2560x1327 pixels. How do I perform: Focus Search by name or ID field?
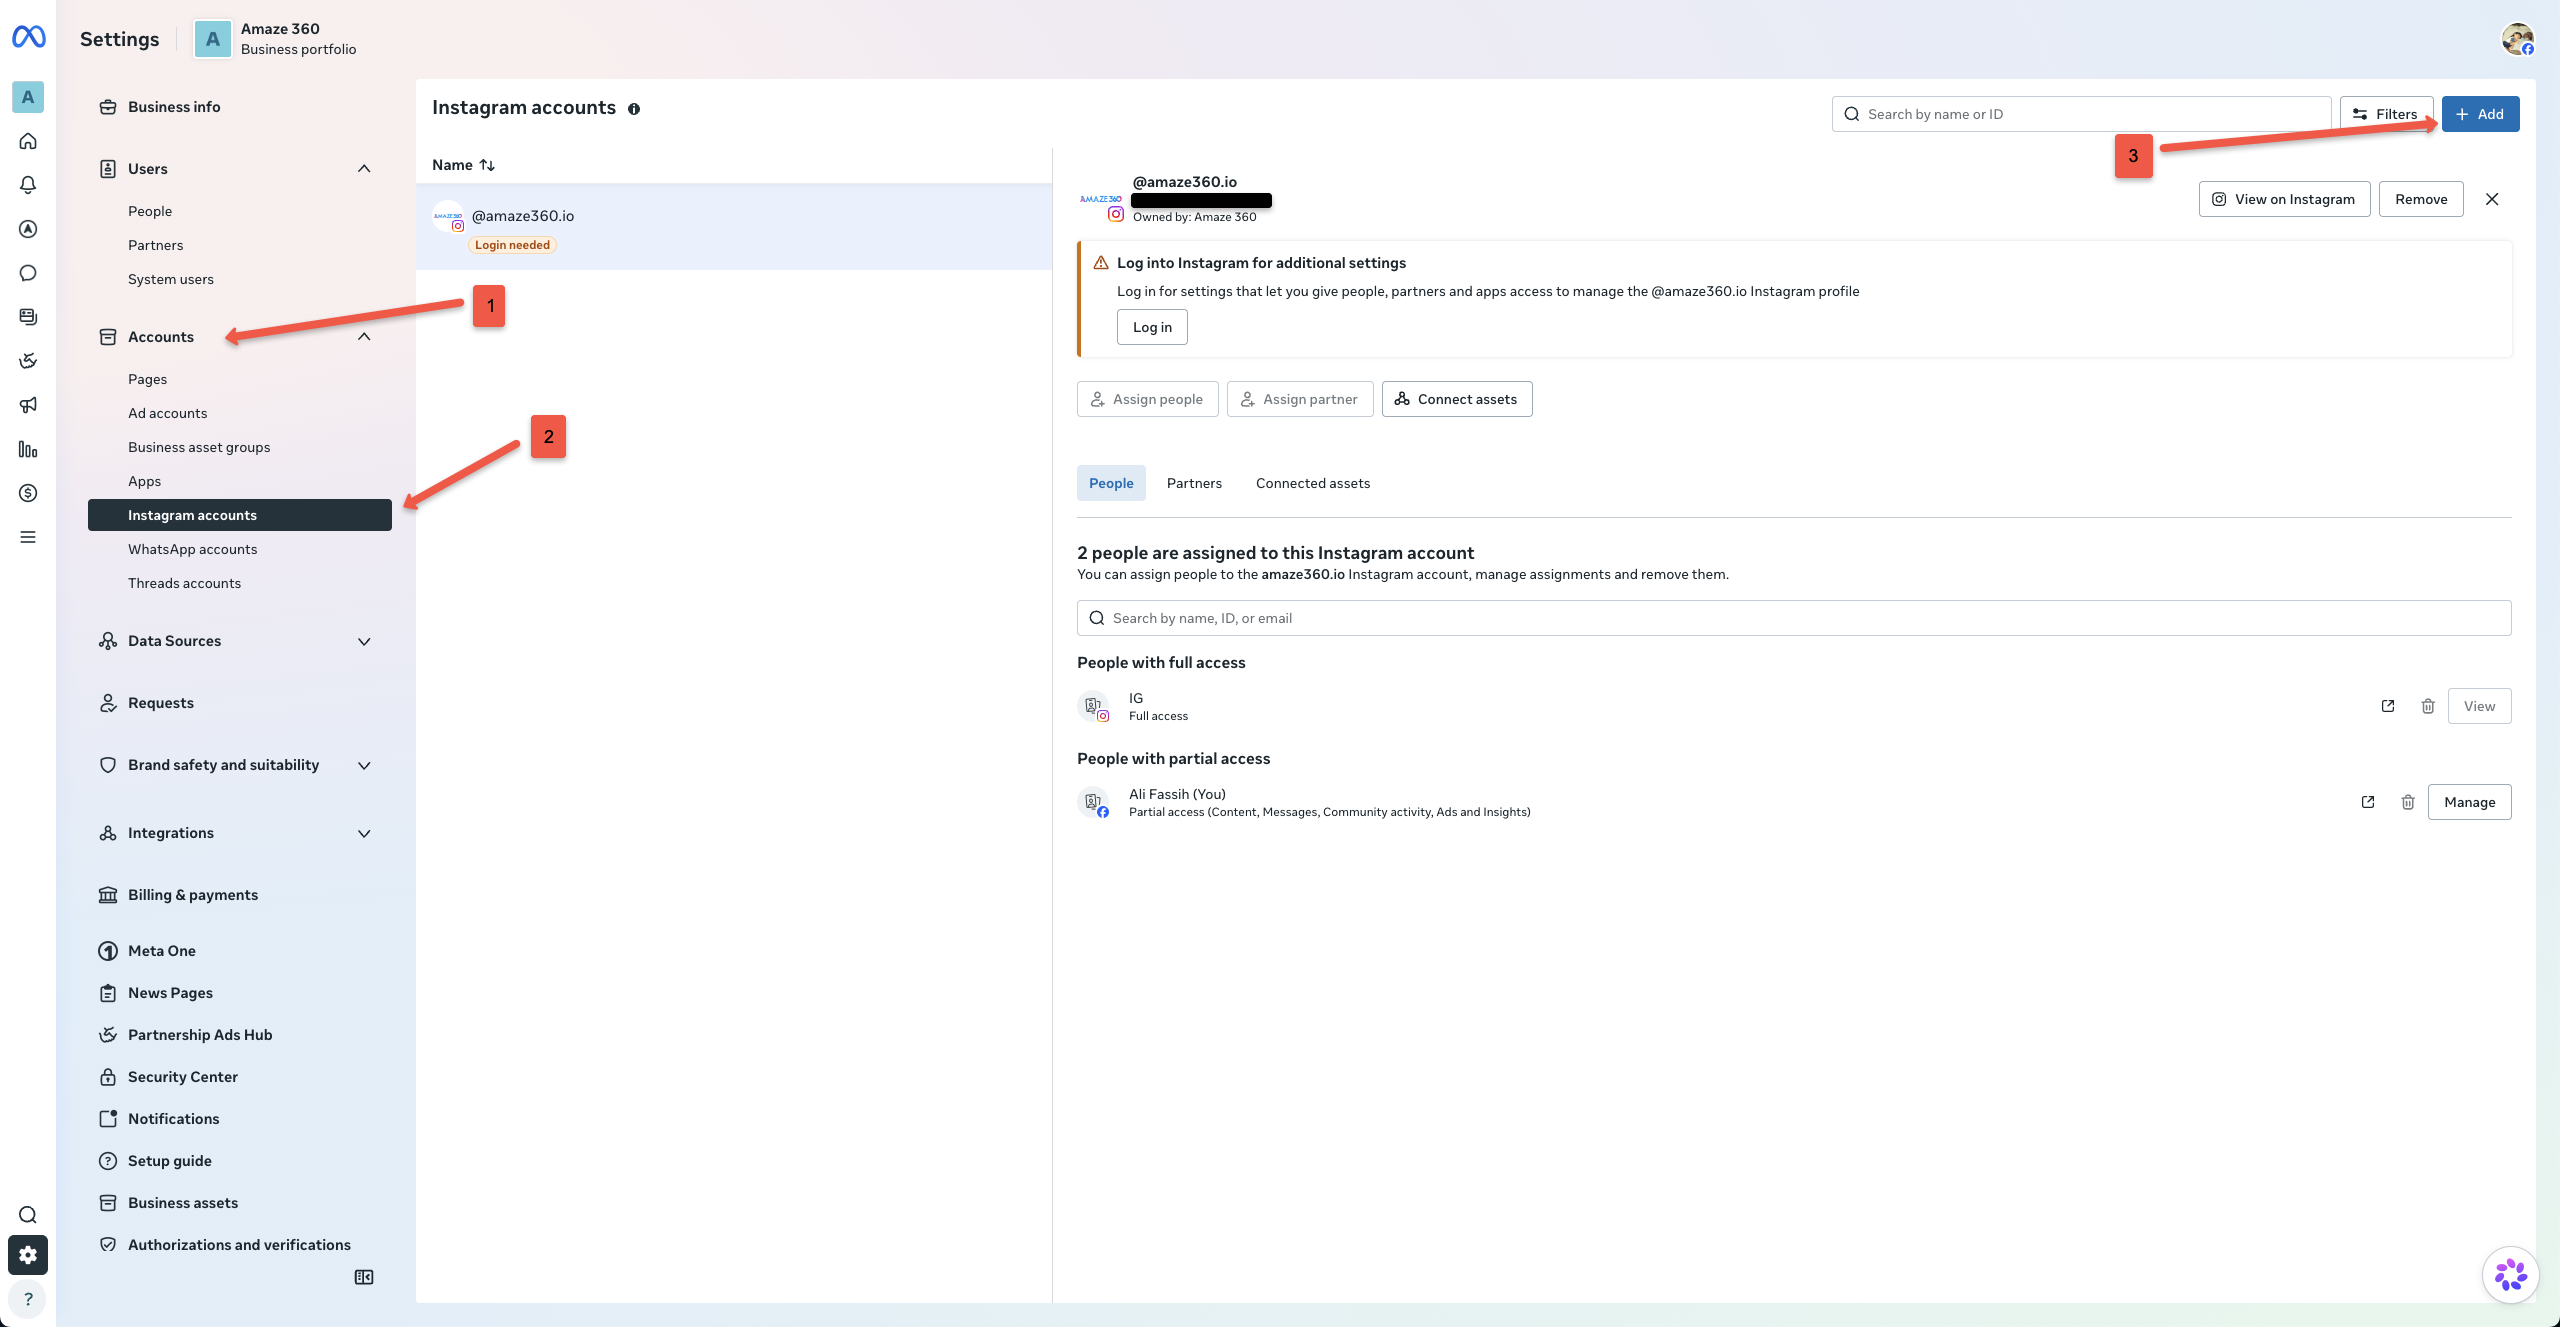[2082, 114]
